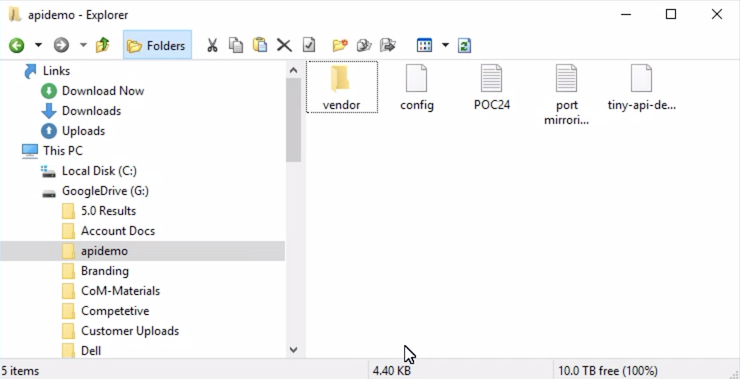Open the Views dropdown arrow
The height and width of the screenshot is (379, 740).
click(445, 45)
